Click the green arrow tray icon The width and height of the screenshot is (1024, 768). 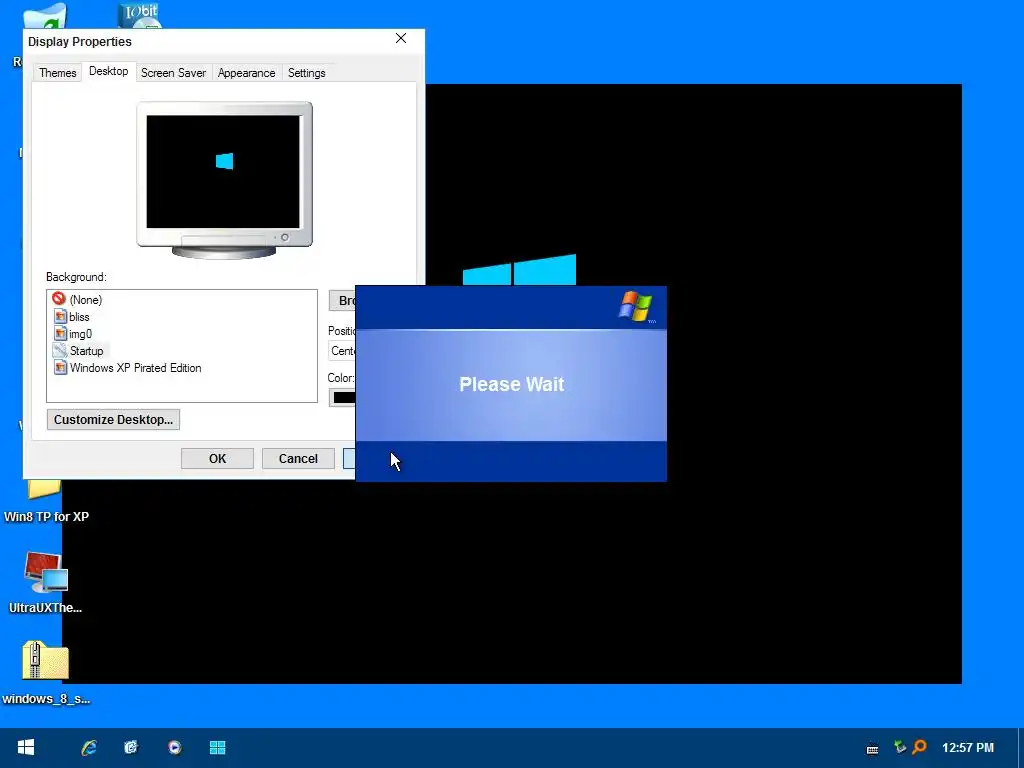pyautogui.click(x=900, y=746)
